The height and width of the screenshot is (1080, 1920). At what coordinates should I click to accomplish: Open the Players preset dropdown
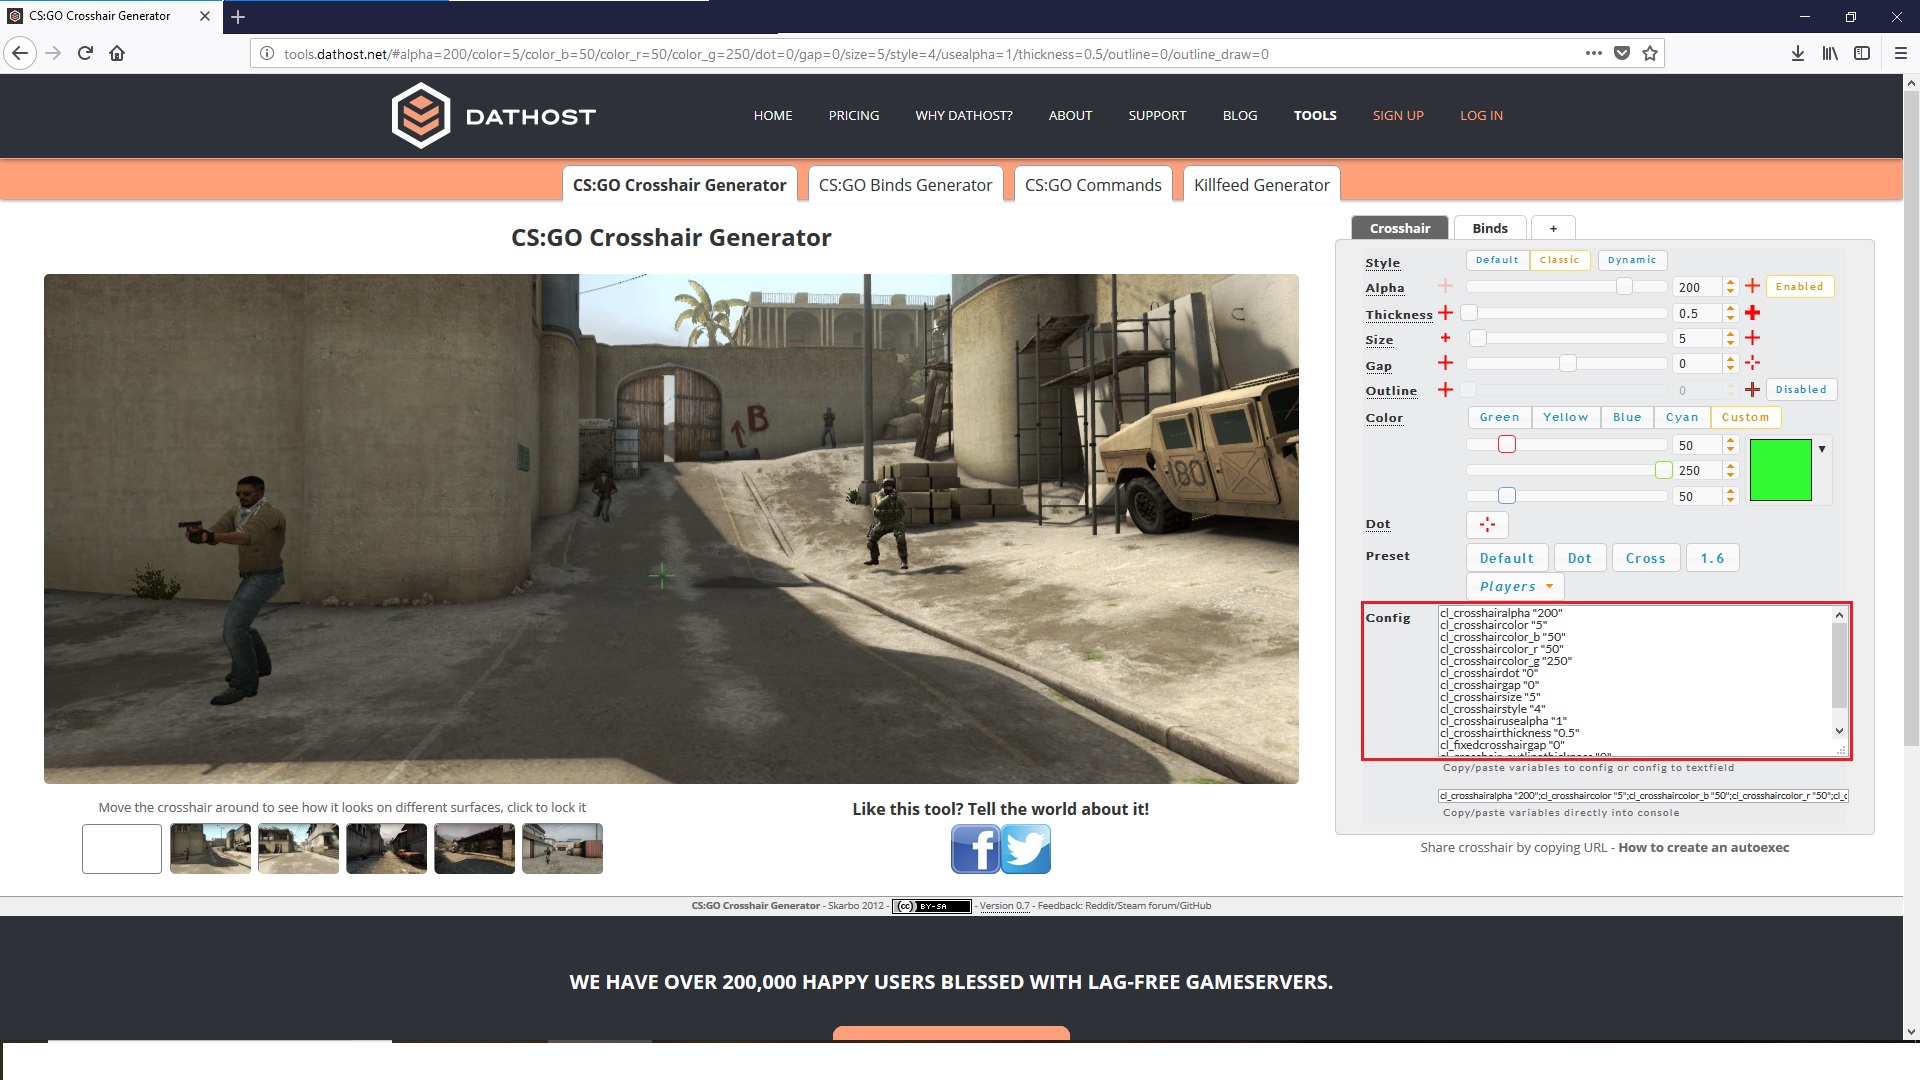pos(1515,587)
